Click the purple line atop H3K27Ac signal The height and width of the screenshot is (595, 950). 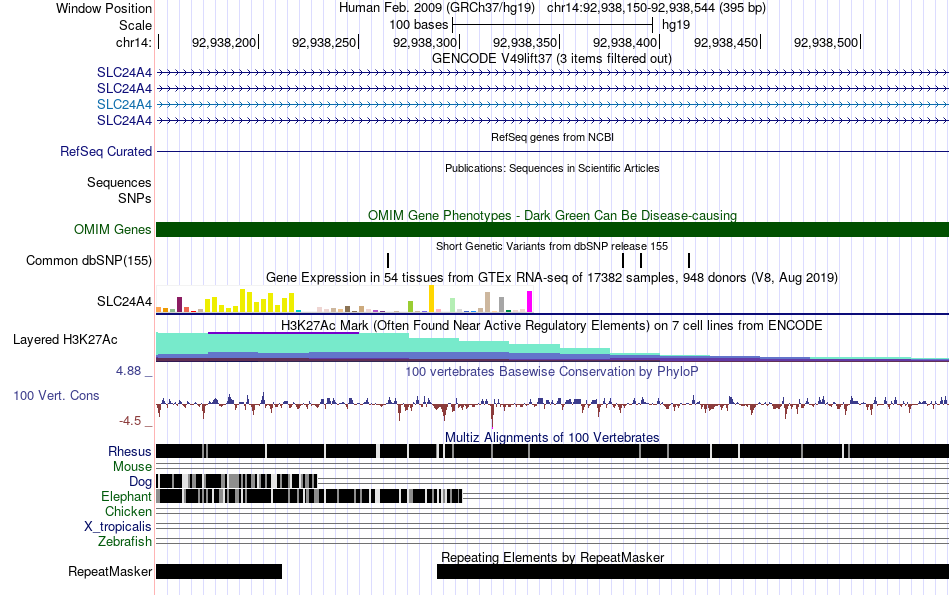tap(284, 333)
